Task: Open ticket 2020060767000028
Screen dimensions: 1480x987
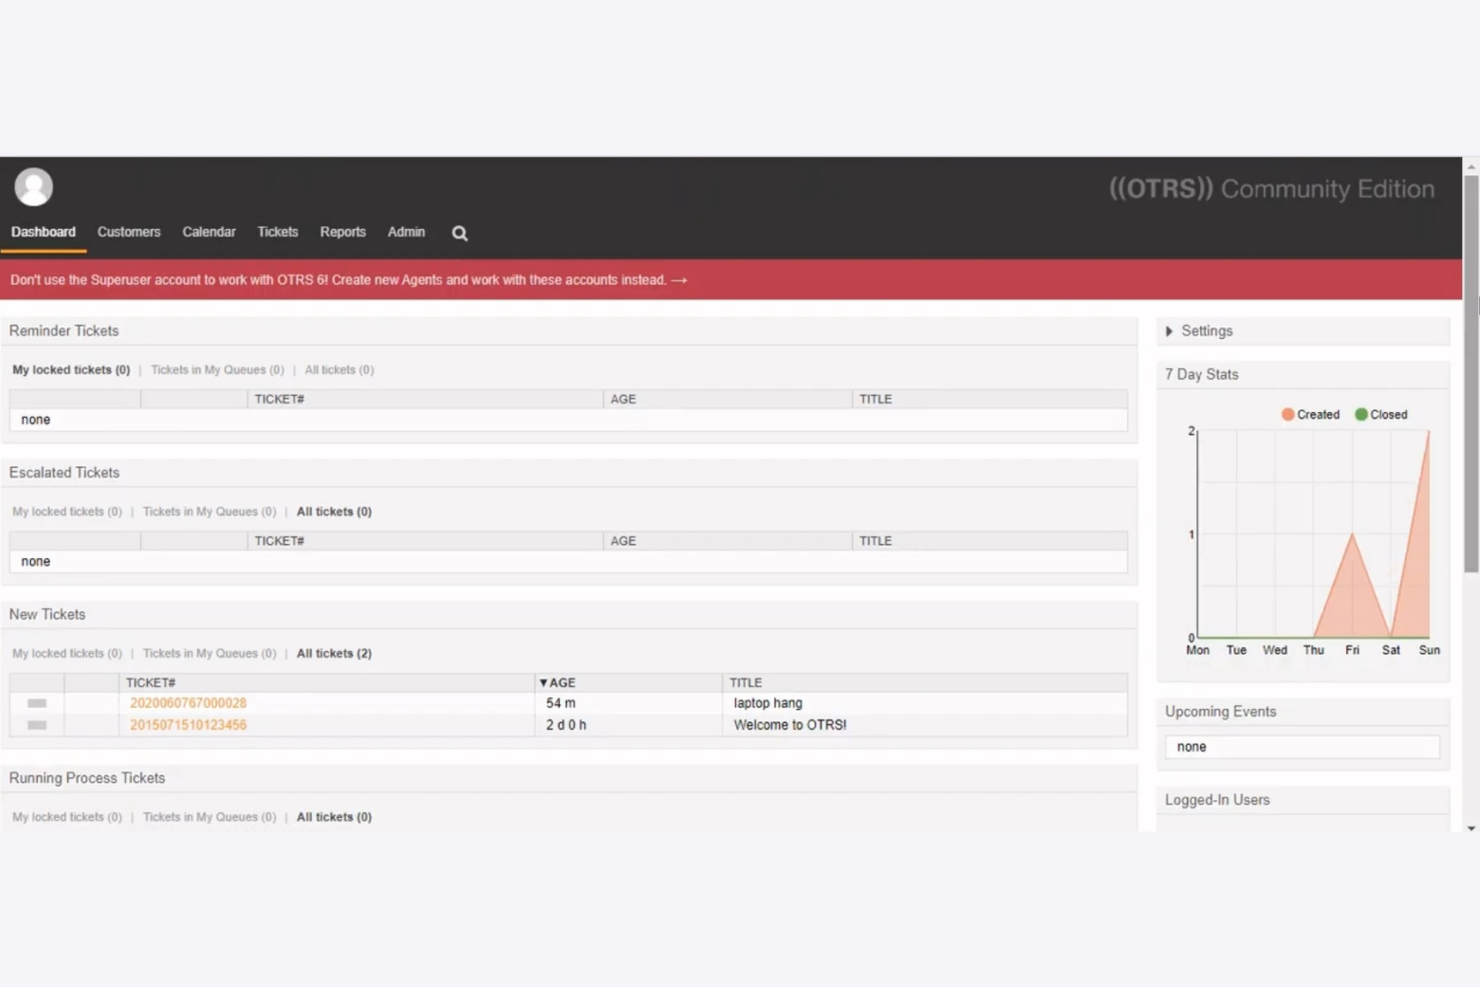Action: [x=187, y=703]
